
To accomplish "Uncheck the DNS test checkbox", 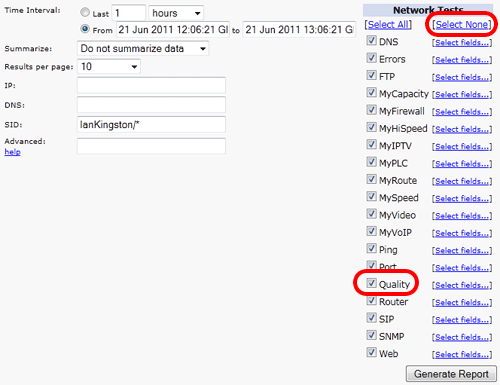I will point(371,41).
